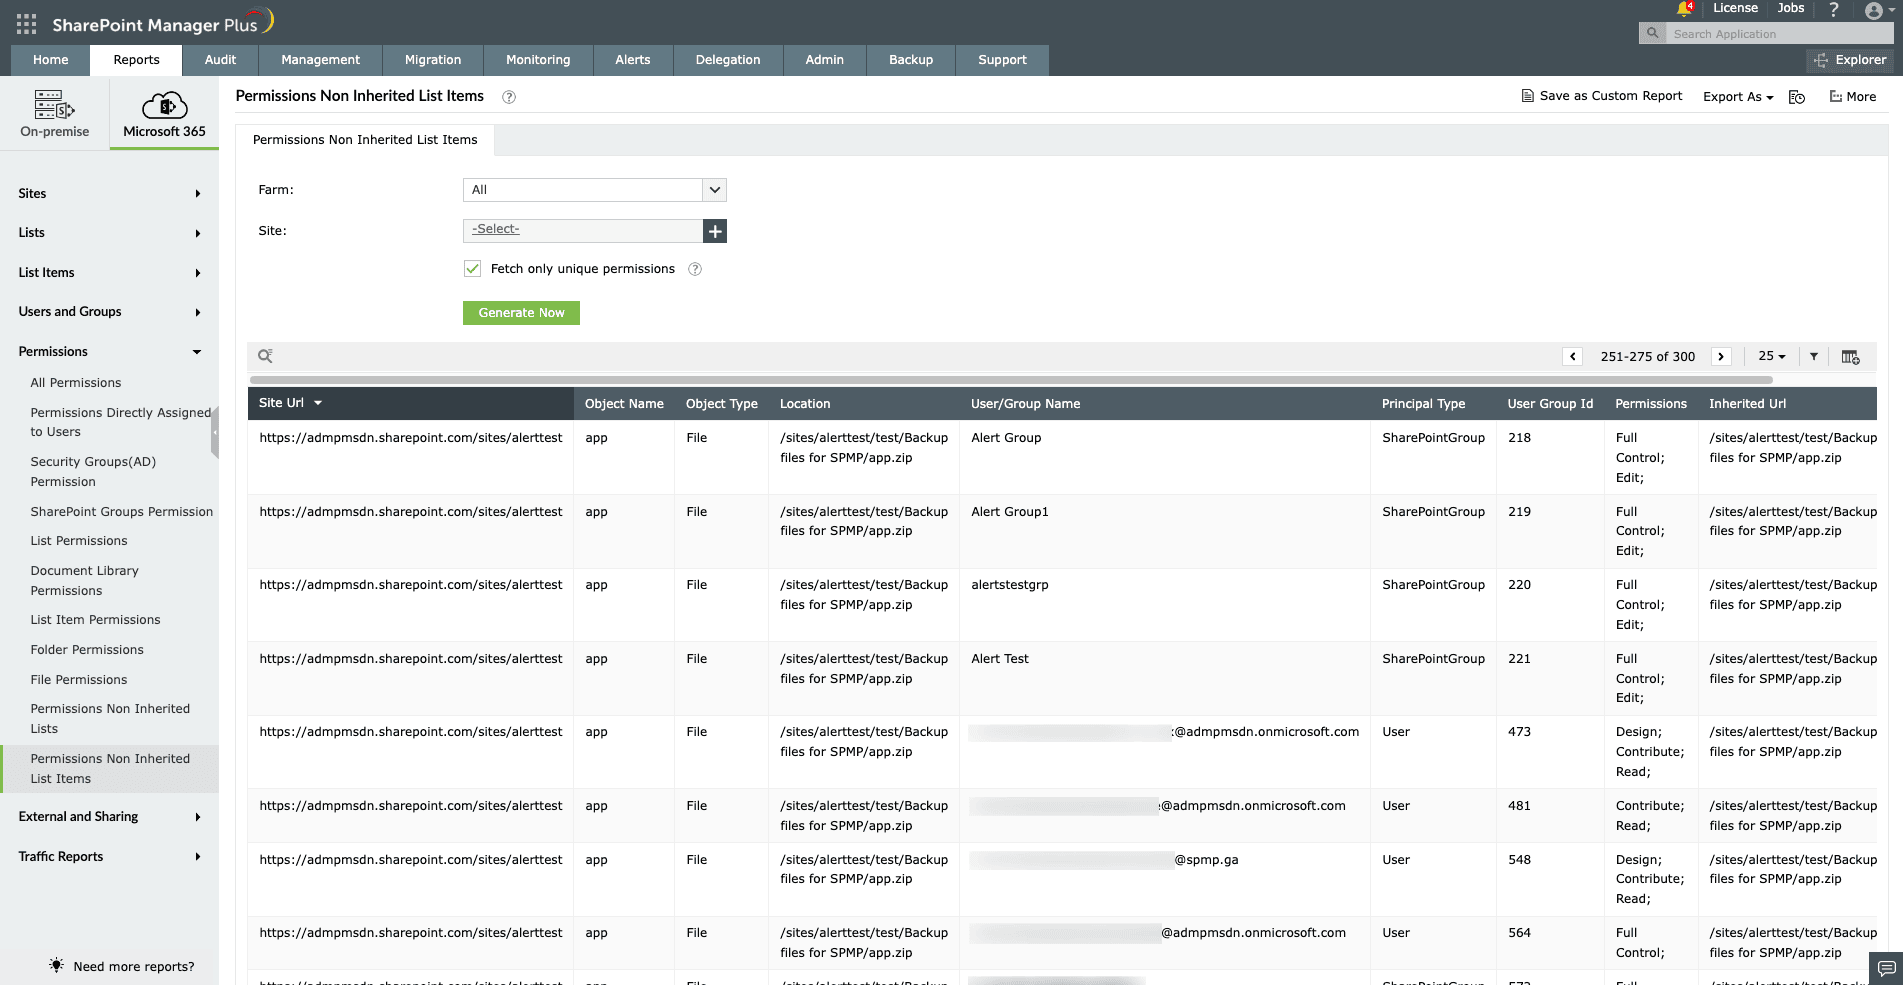Open the Monitoring tab

tap(538, 60)
